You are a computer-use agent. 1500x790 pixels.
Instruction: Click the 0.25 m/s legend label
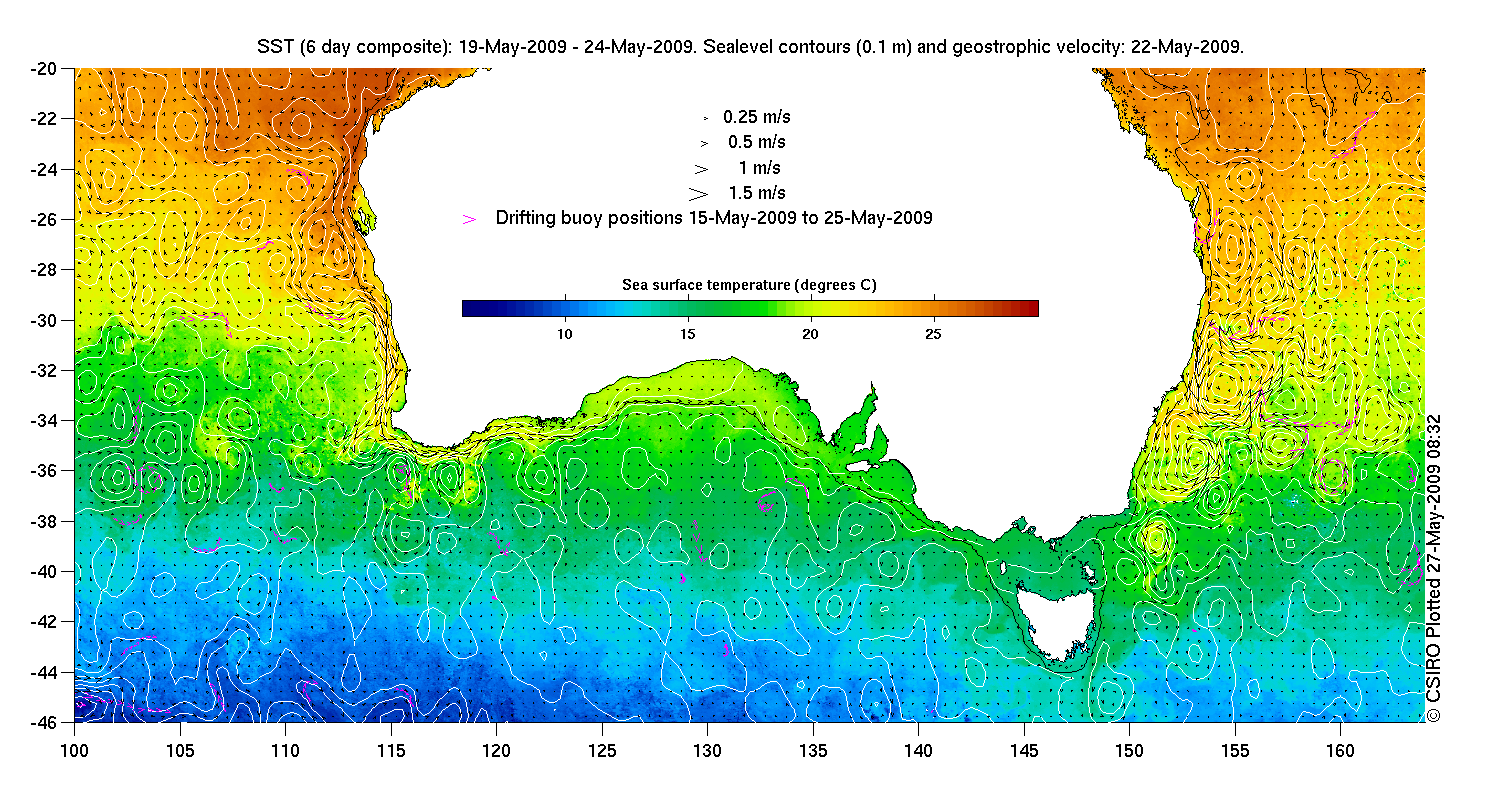[x=757, y=117]
